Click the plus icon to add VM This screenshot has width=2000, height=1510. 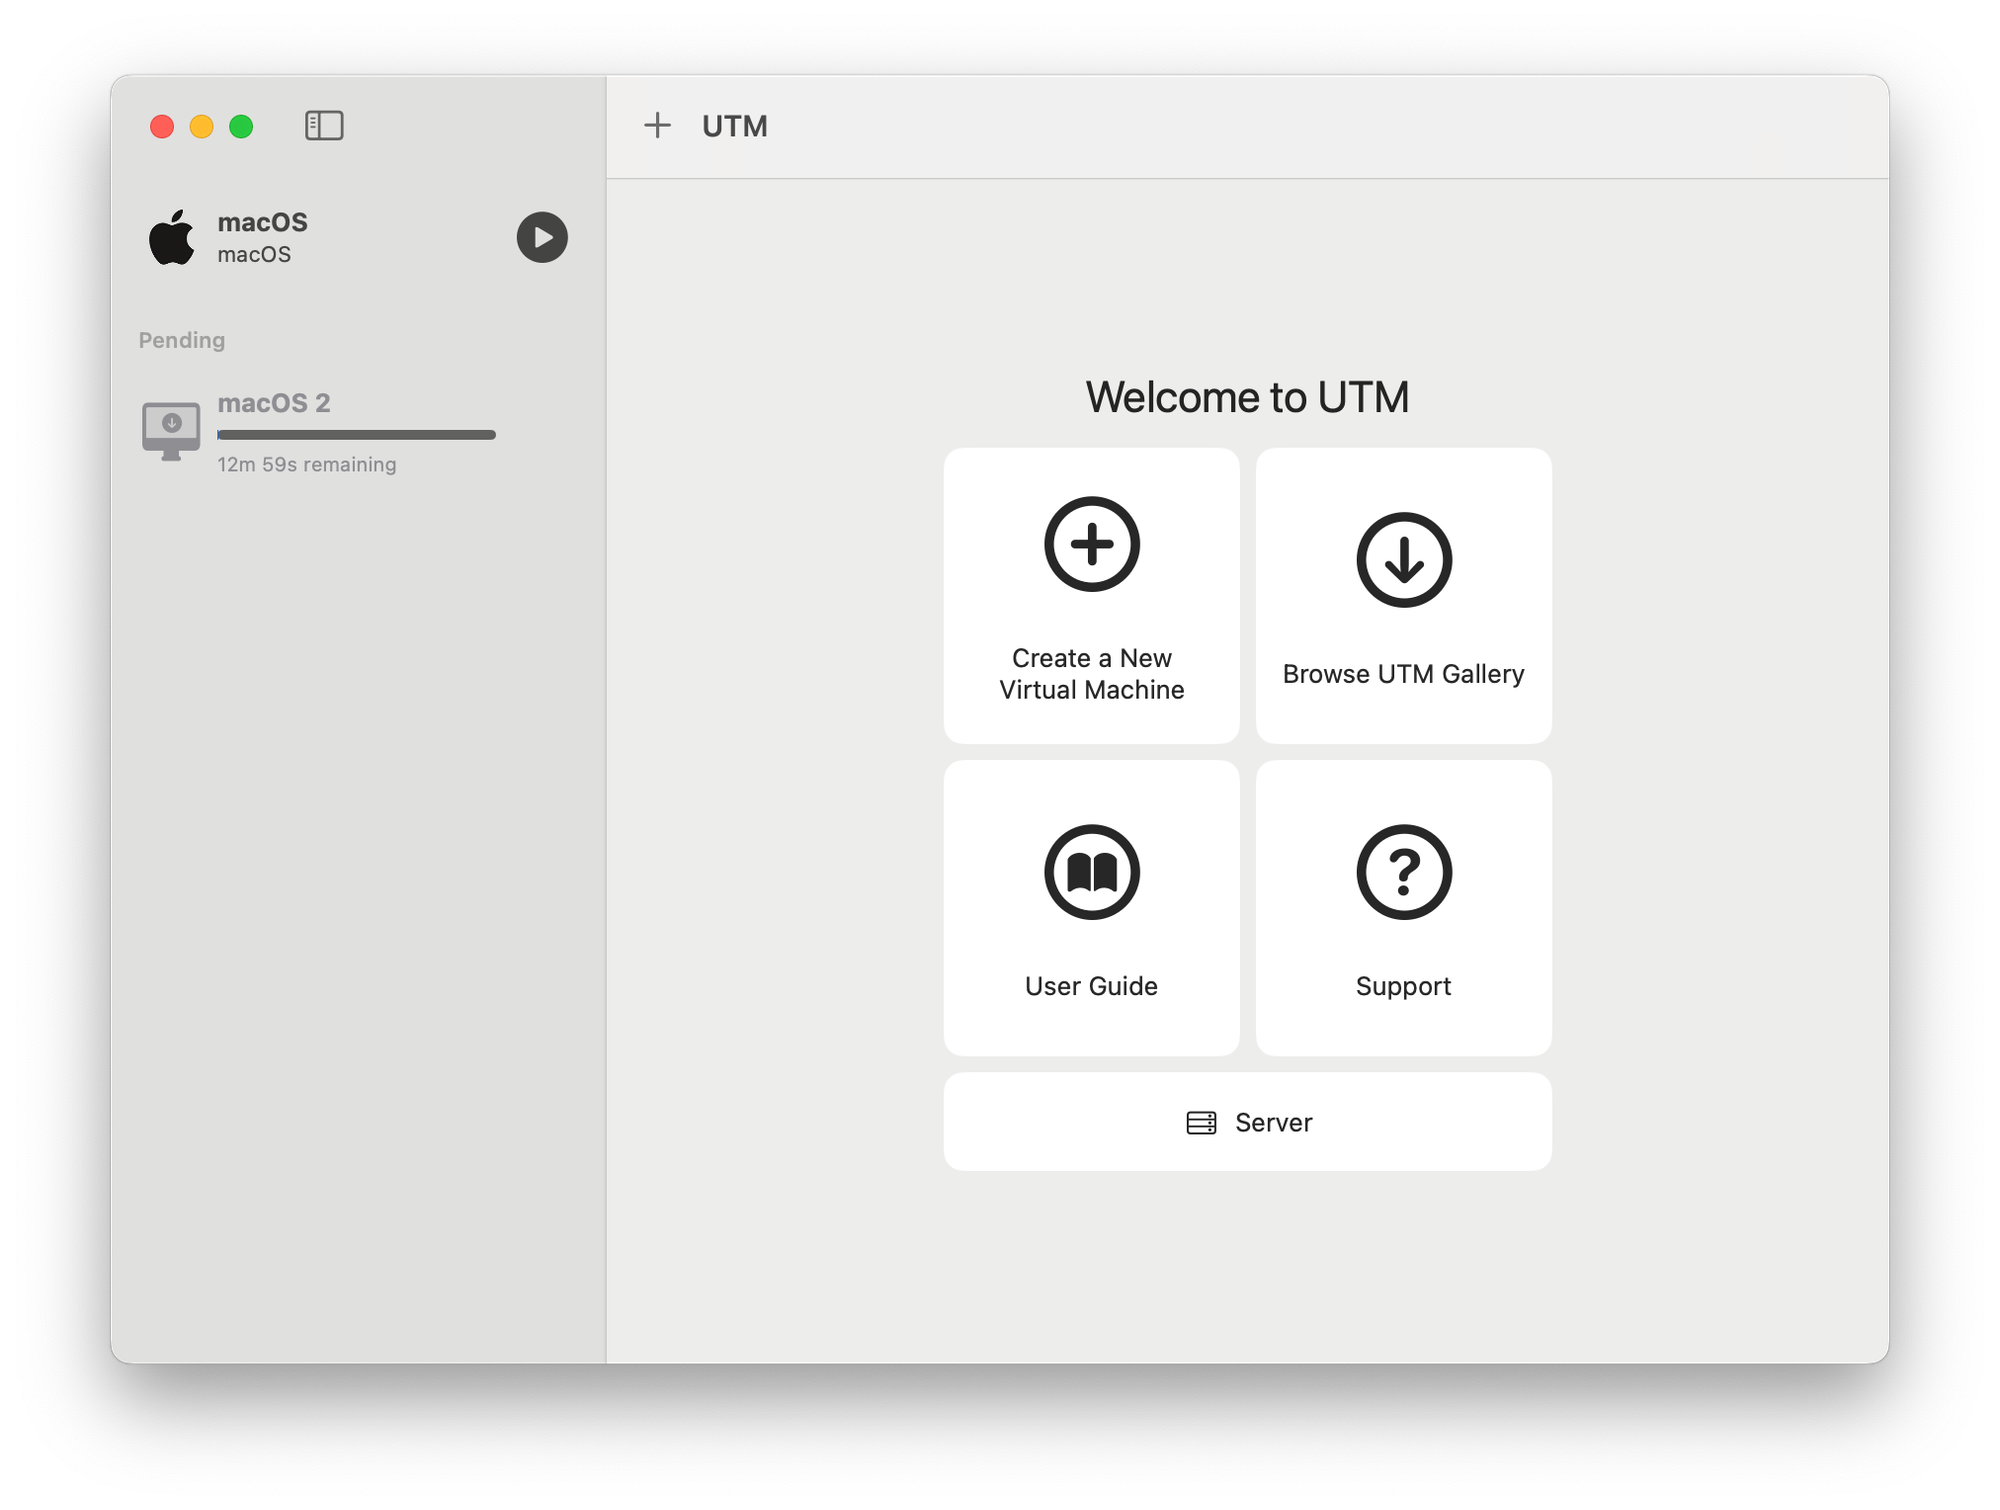click(x=657, y=126)
